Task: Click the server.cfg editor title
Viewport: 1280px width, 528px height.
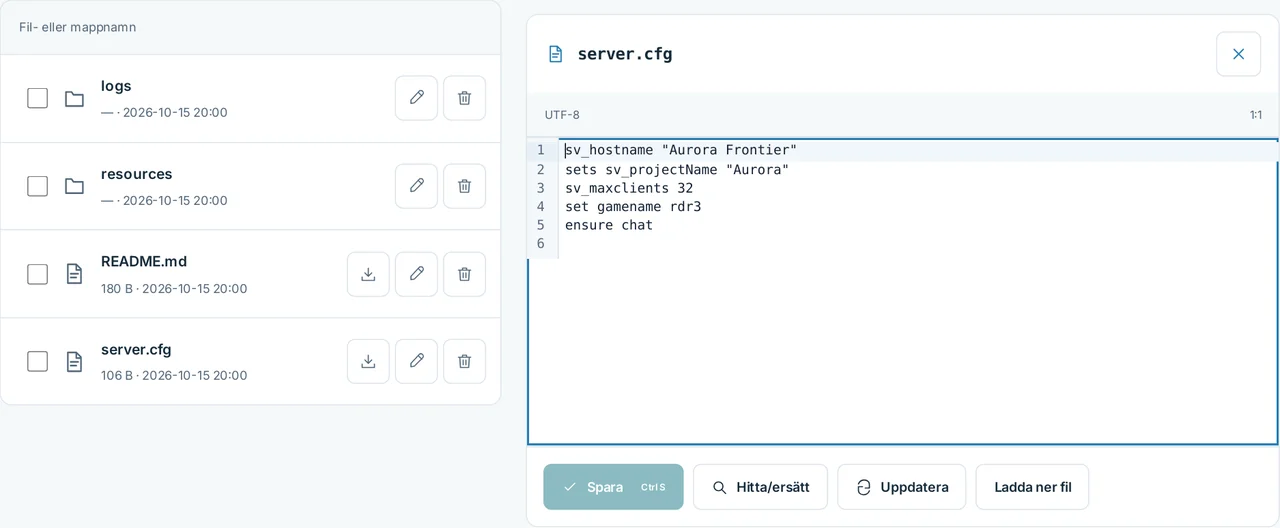Action: [x=625, y=54]
